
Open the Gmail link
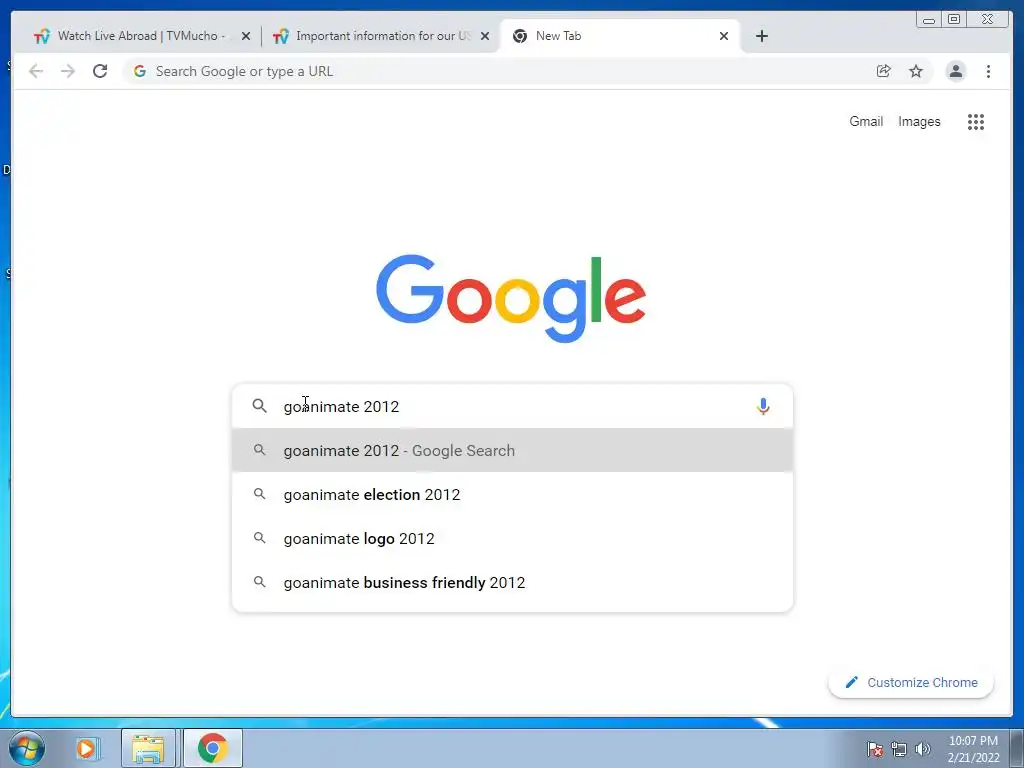[866, 121]
